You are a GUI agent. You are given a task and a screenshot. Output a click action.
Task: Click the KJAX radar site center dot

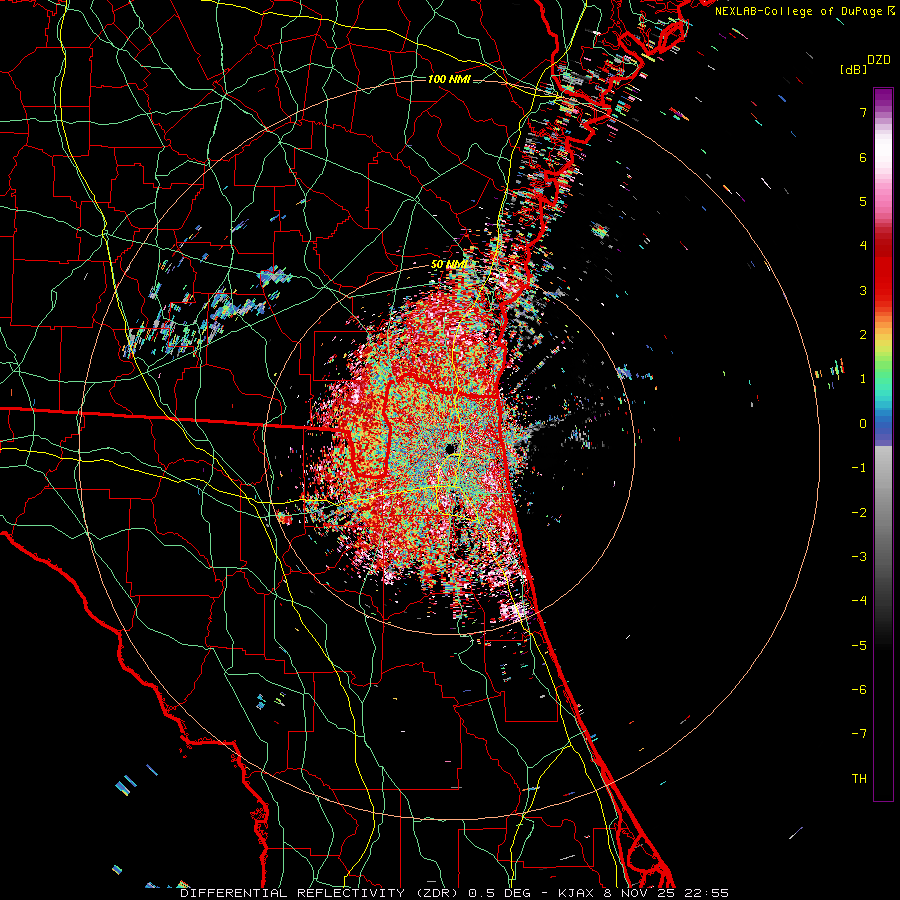[450, 448]
